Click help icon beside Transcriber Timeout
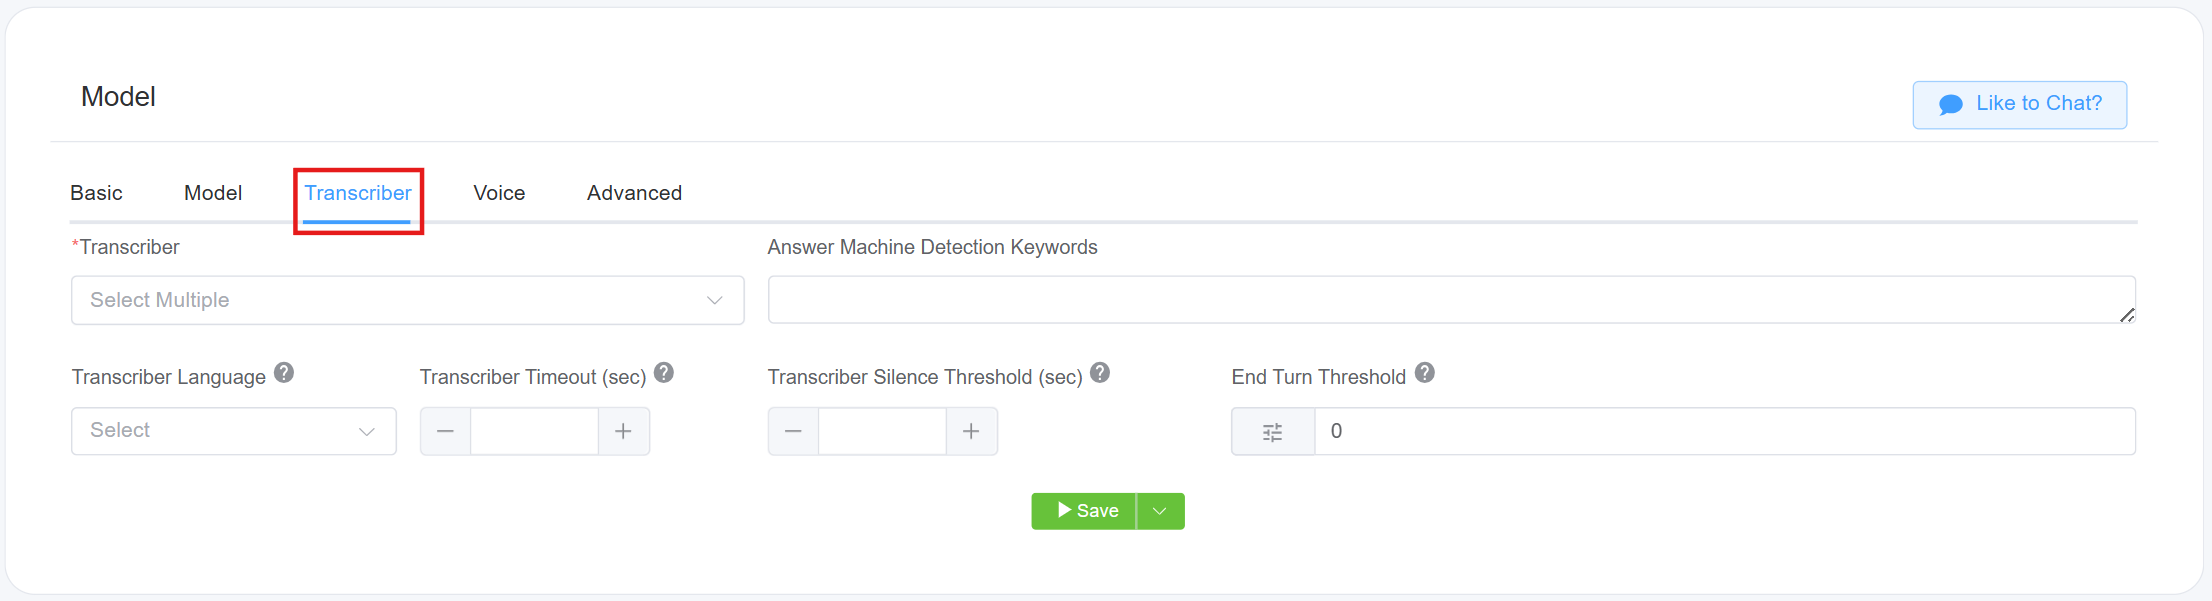 click(x=664, y=373)
